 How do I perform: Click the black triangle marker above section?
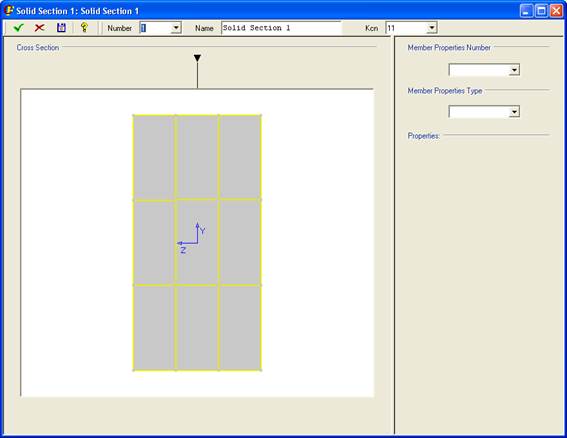tap(197, 58)
